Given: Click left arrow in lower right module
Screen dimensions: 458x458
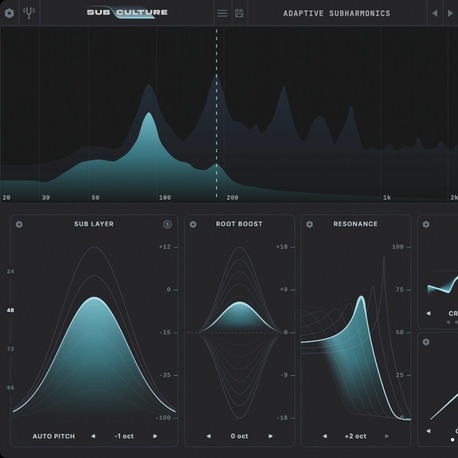Looking at the screenshot, I should tap(428, 431).
